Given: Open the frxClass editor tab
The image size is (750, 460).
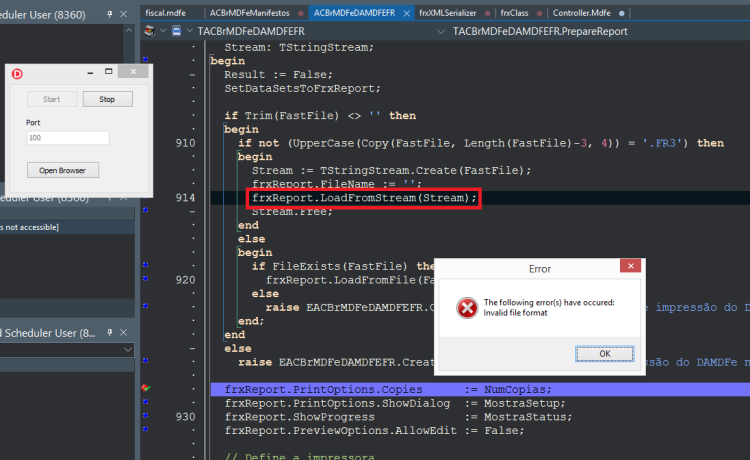Looking at the screenshot, I should 514,13.
